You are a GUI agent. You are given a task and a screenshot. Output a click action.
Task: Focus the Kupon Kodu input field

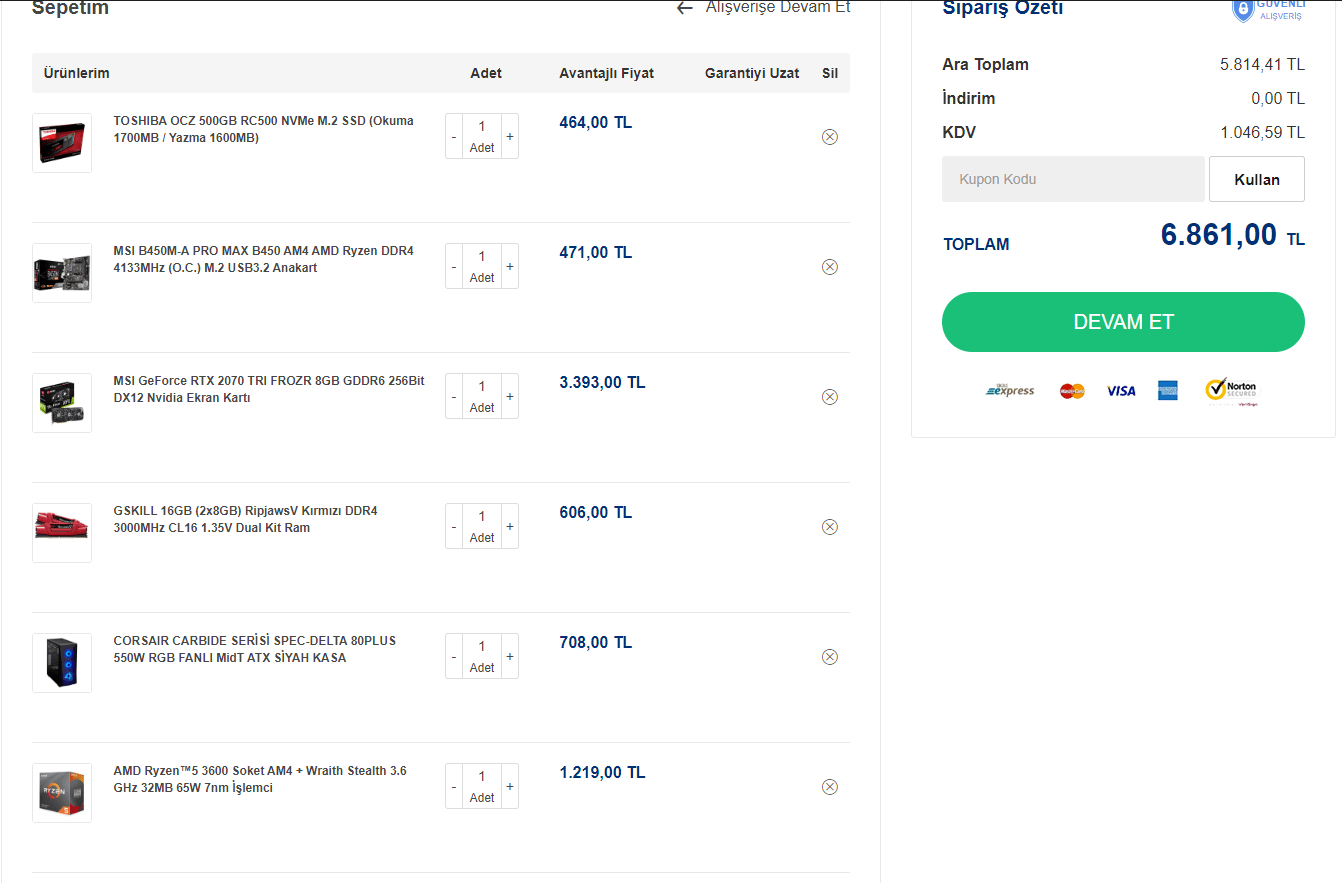click(x=1072, y=179)
